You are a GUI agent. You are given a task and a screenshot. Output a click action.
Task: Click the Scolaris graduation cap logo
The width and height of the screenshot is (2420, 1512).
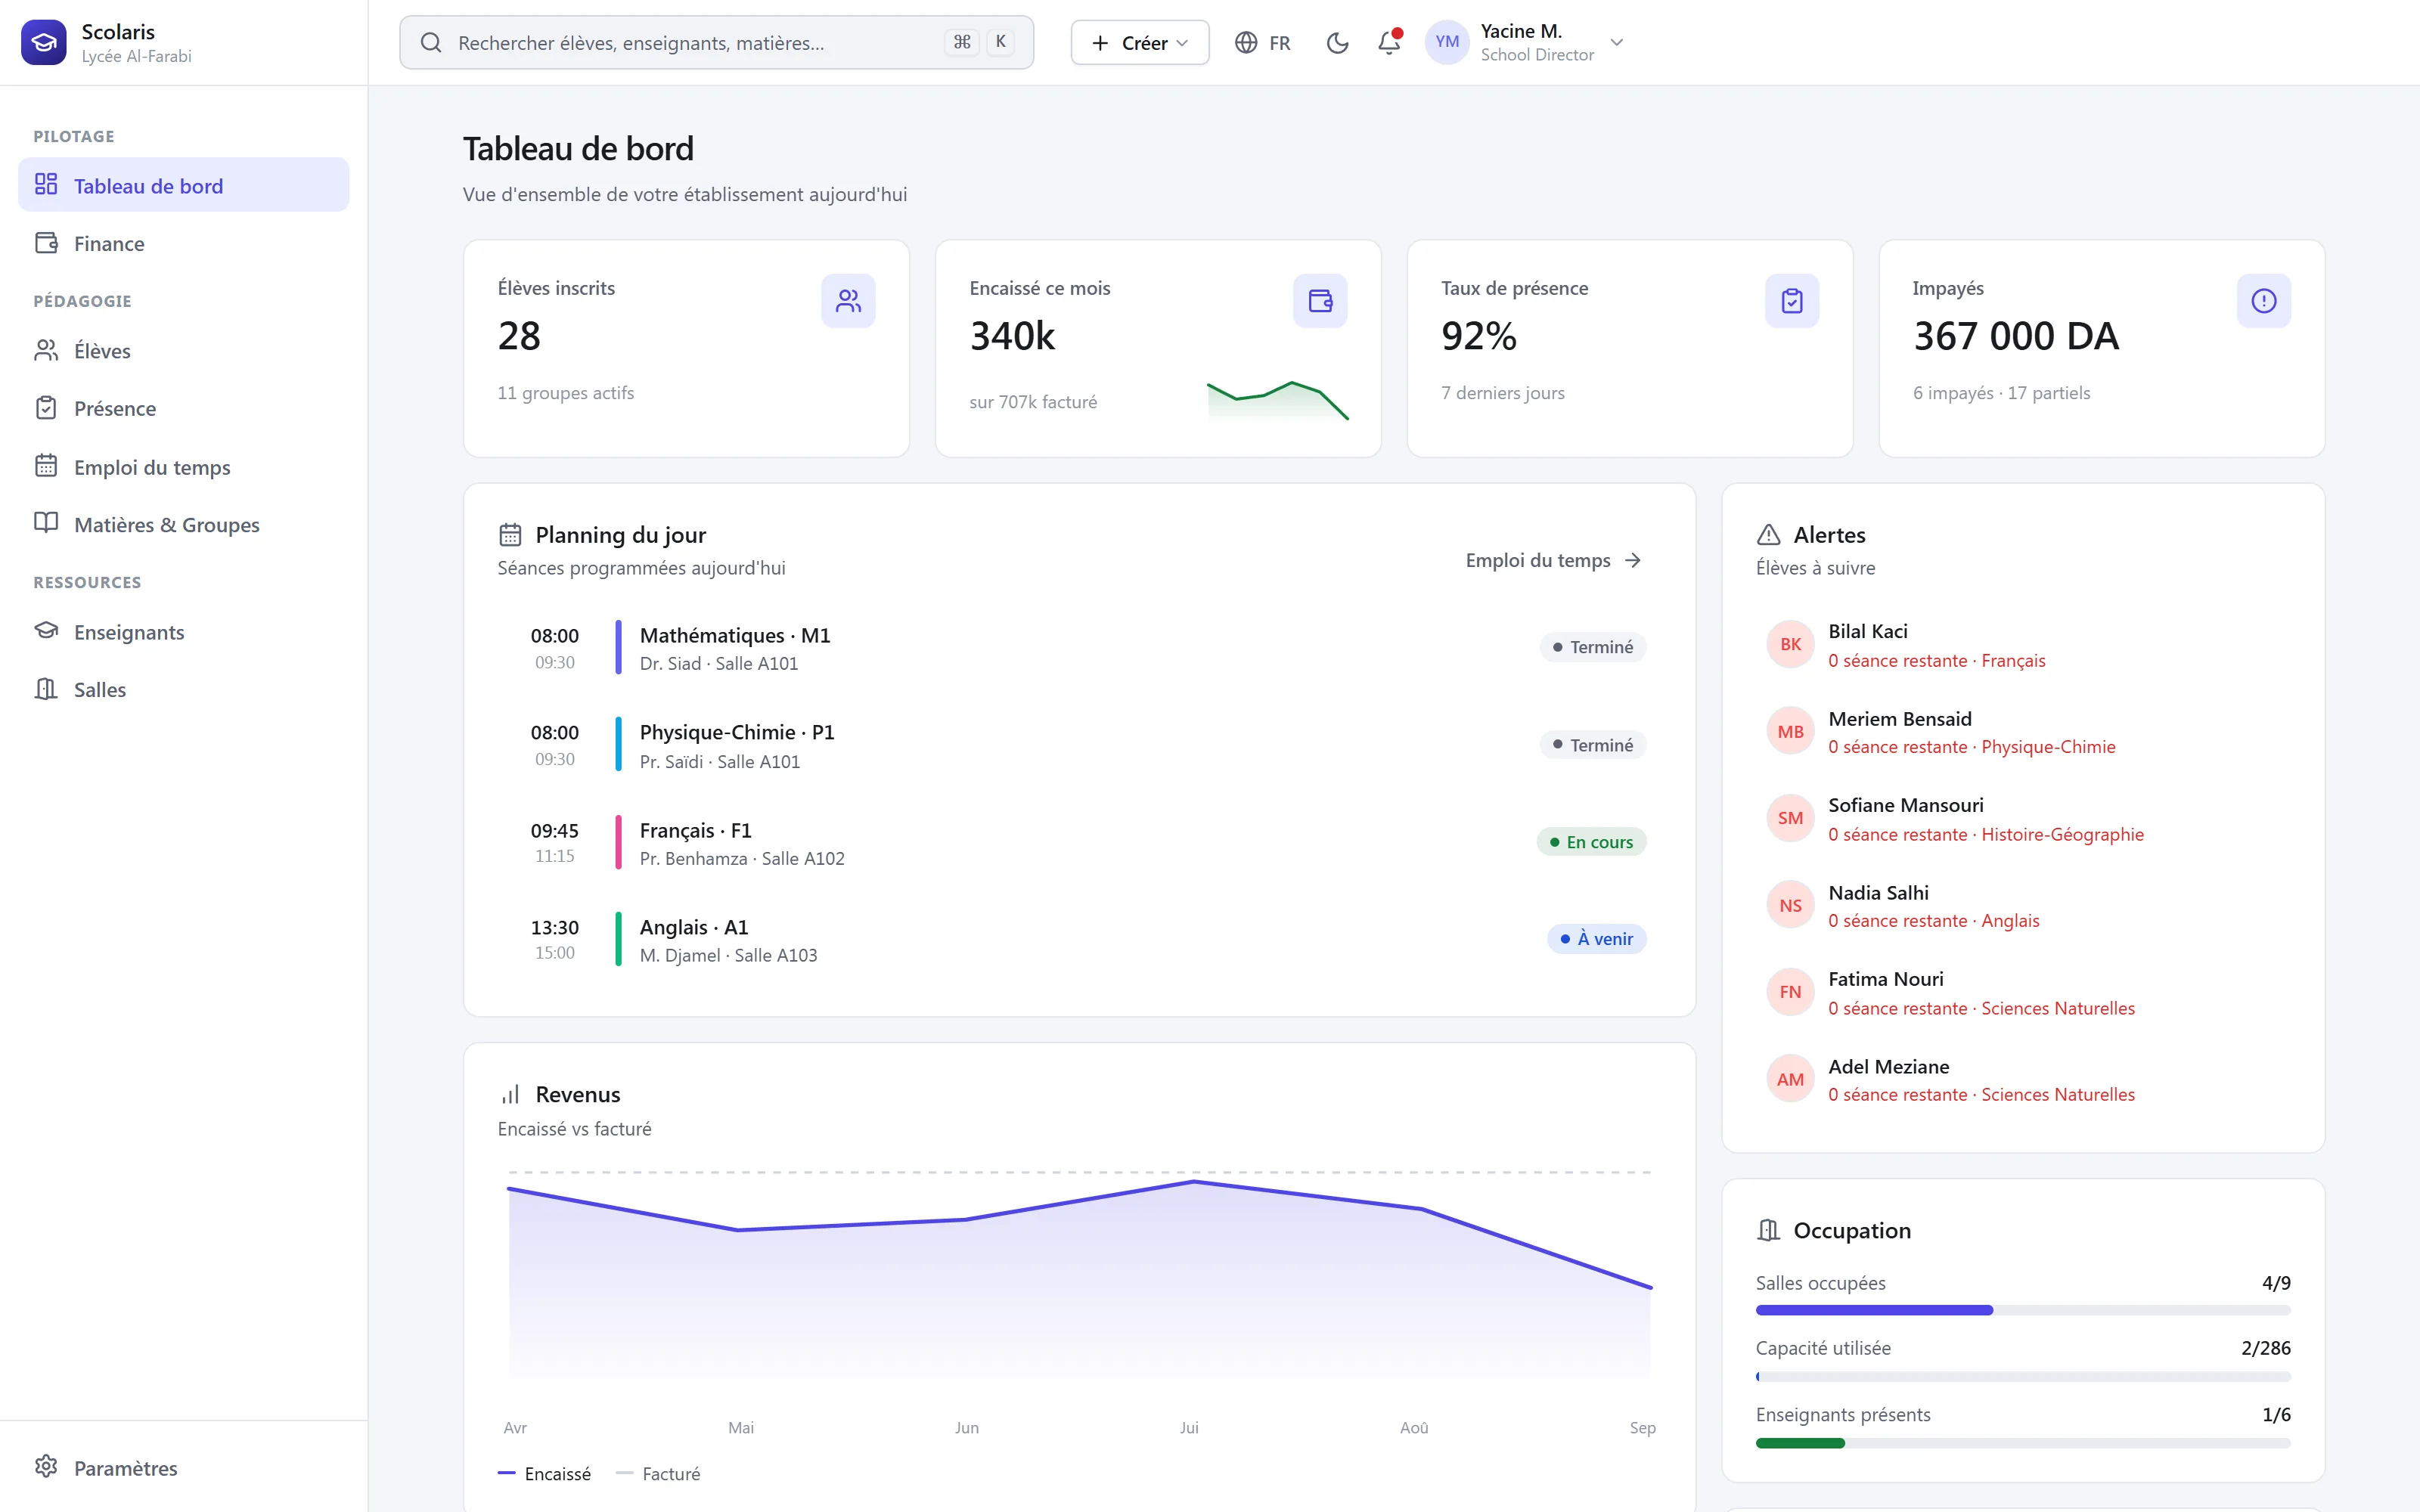tap(44, 42)
